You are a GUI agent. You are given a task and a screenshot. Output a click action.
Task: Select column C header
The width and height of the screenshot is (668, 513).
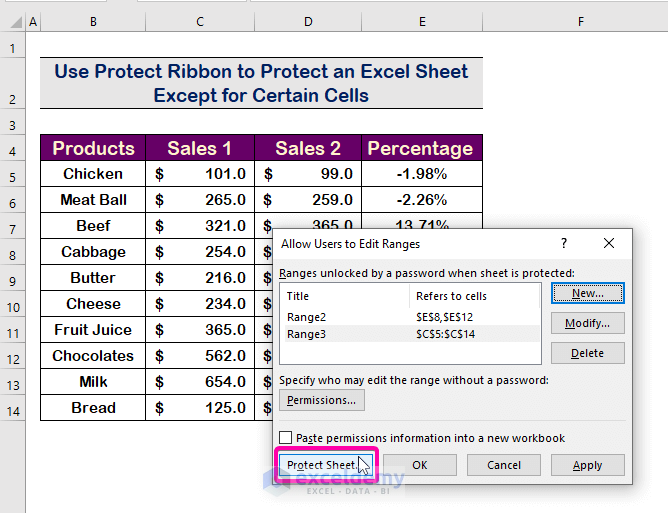pyautogui.click(x=200, y=21)
